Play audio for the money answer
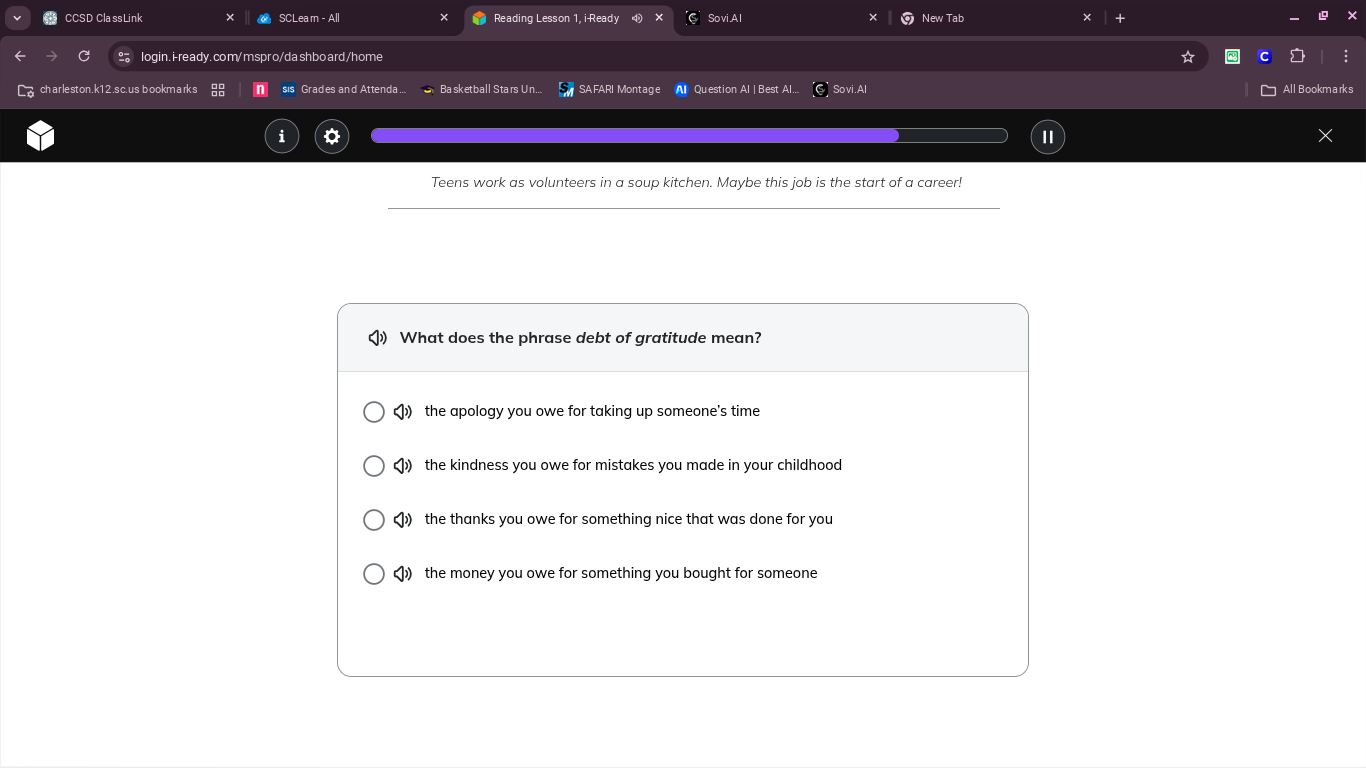 pos(403,574)
